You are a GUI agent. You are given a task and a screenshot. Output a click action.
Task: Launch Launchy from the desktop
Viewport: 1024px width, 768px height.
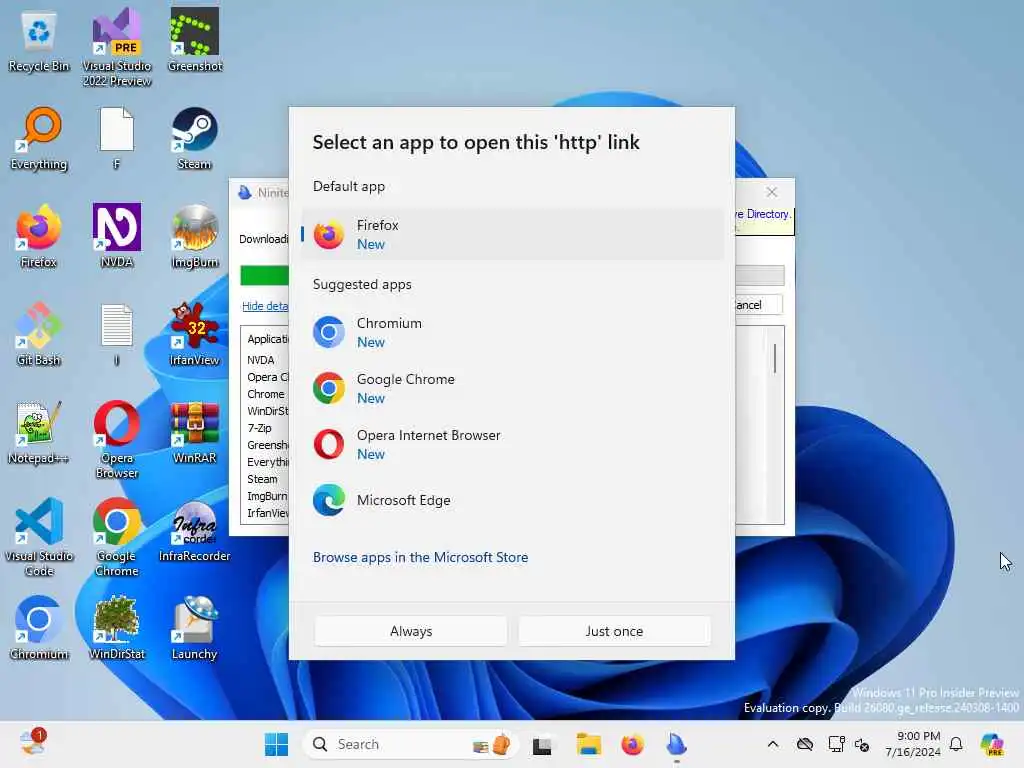(x=195, y=628)
